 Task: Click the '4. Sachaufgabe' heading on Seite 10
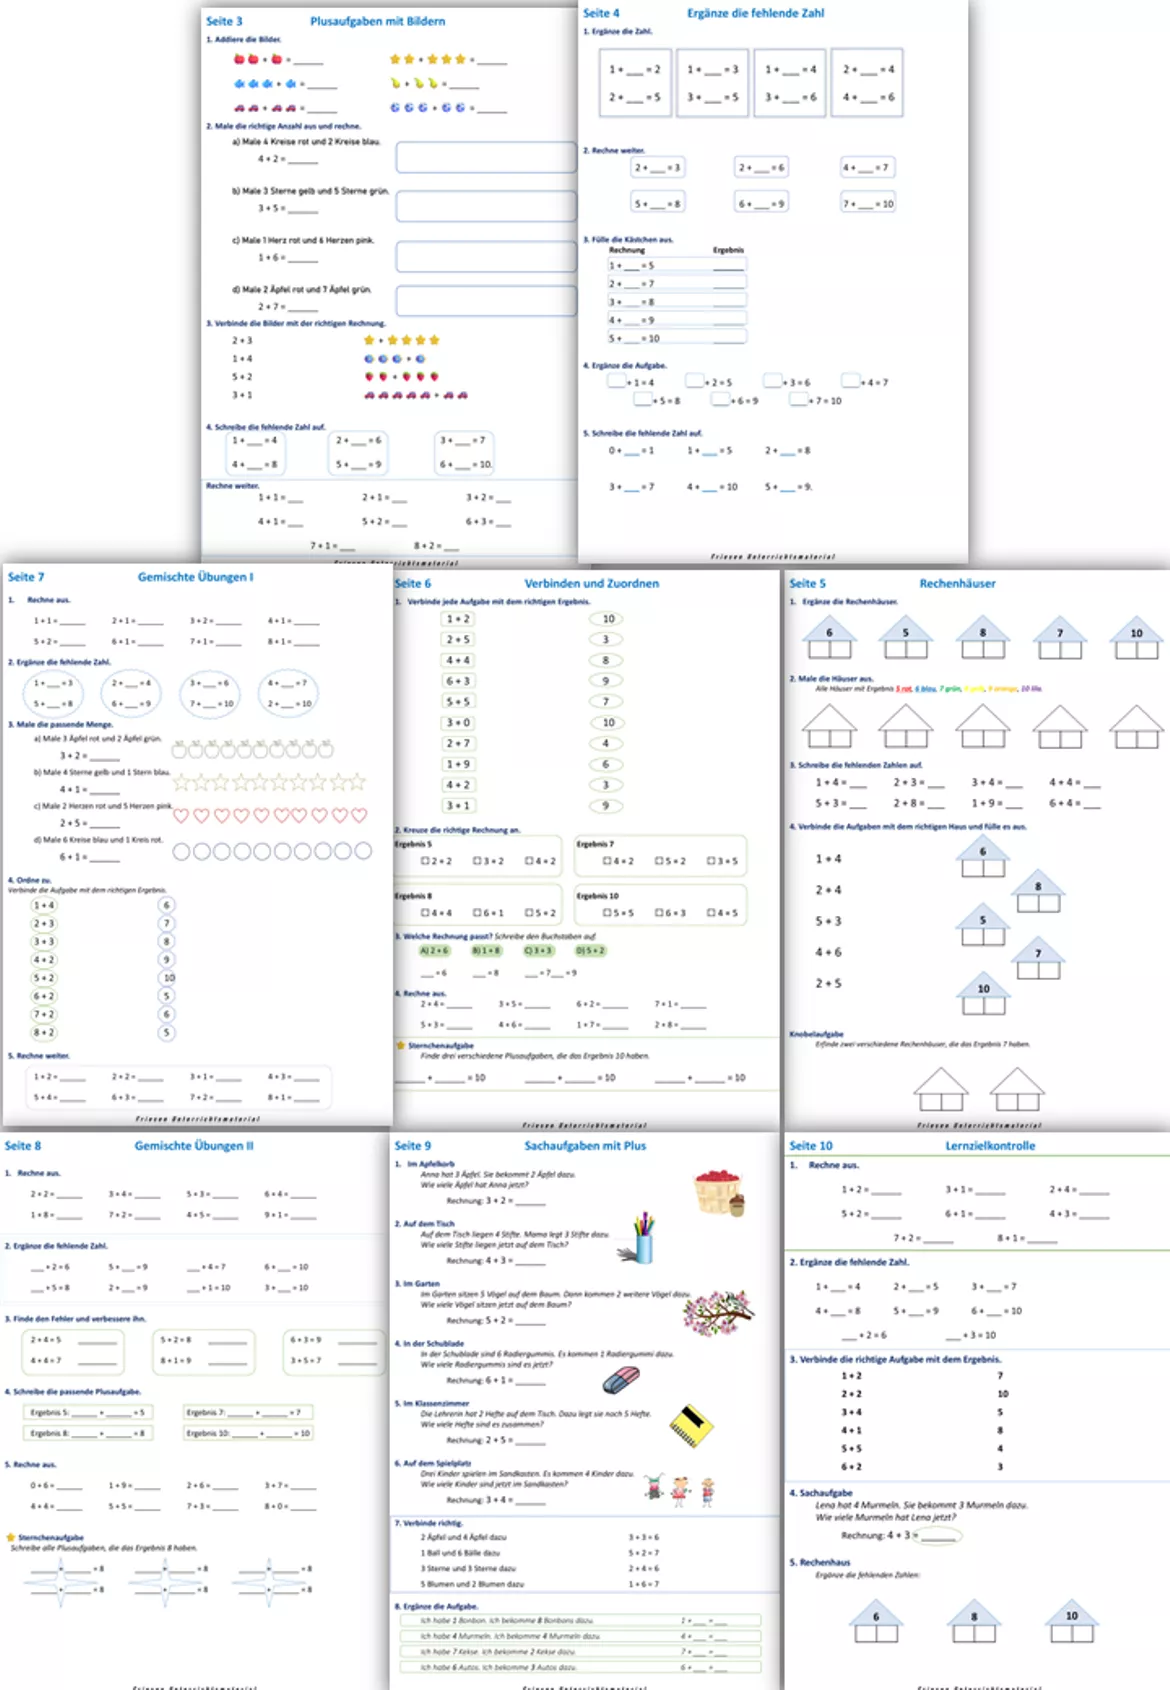[x=821, y=1493]
